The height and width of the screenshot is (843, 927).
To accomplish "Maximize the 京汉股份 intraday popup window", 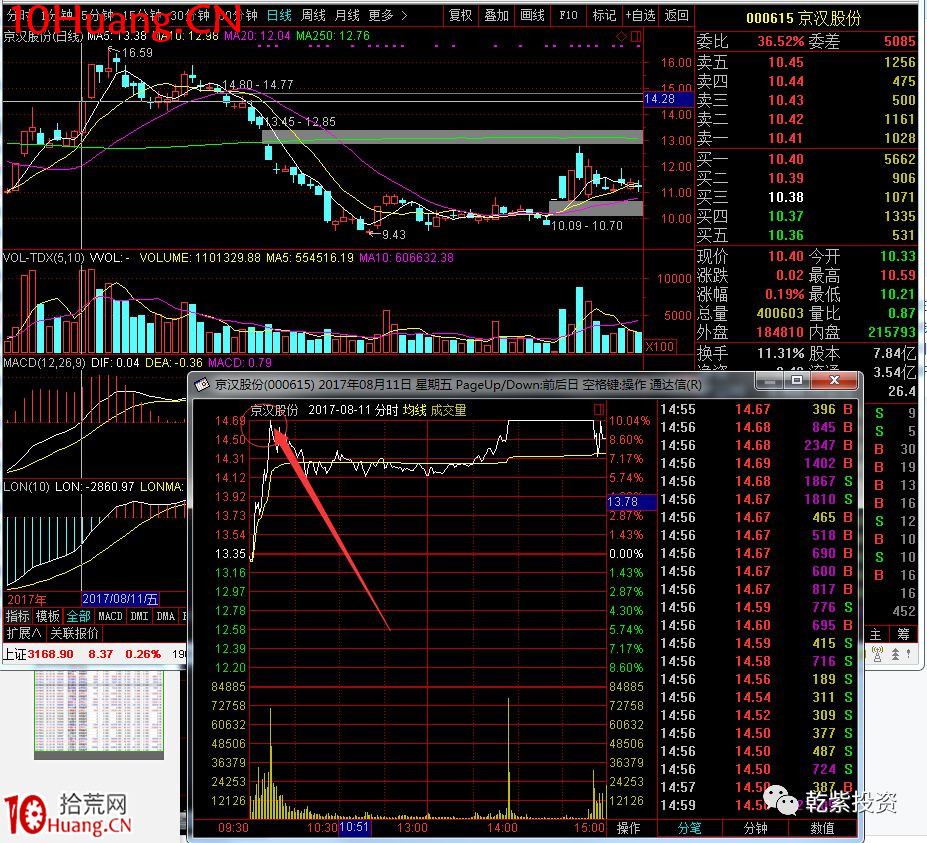I will (x=797, y=380).
